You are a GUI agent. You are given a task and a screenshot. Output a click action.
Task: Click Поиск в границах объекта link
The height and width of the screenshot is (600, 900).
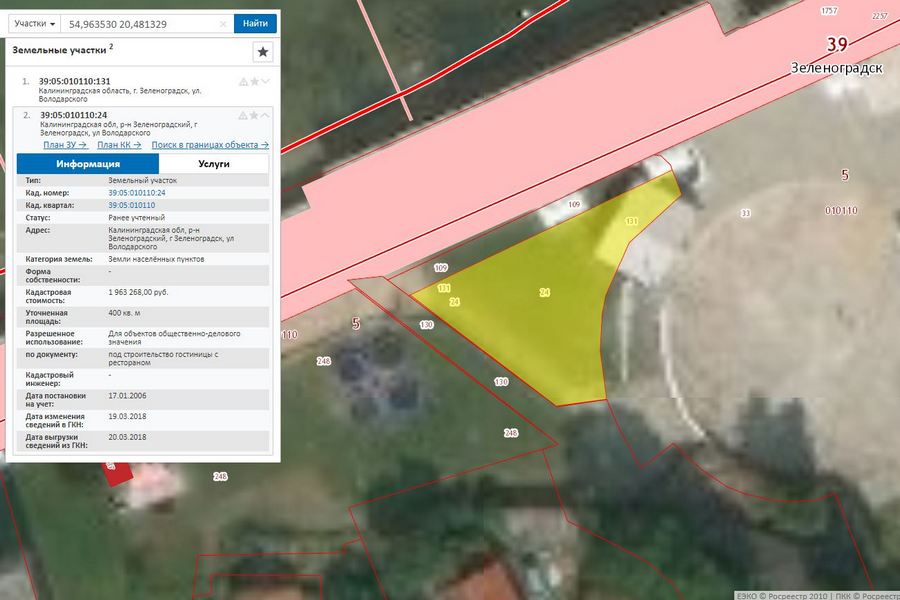[210, 145]
